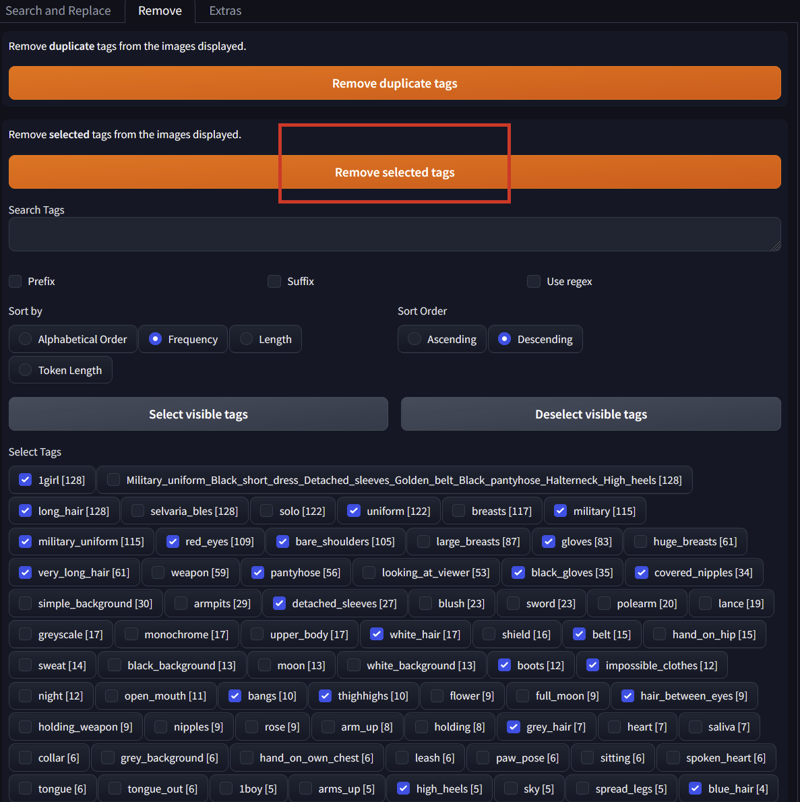This screenshot has height=802, width=800.
Task: Uncheck the black_gloves [35] tag
Action: (x=518, y=572)
